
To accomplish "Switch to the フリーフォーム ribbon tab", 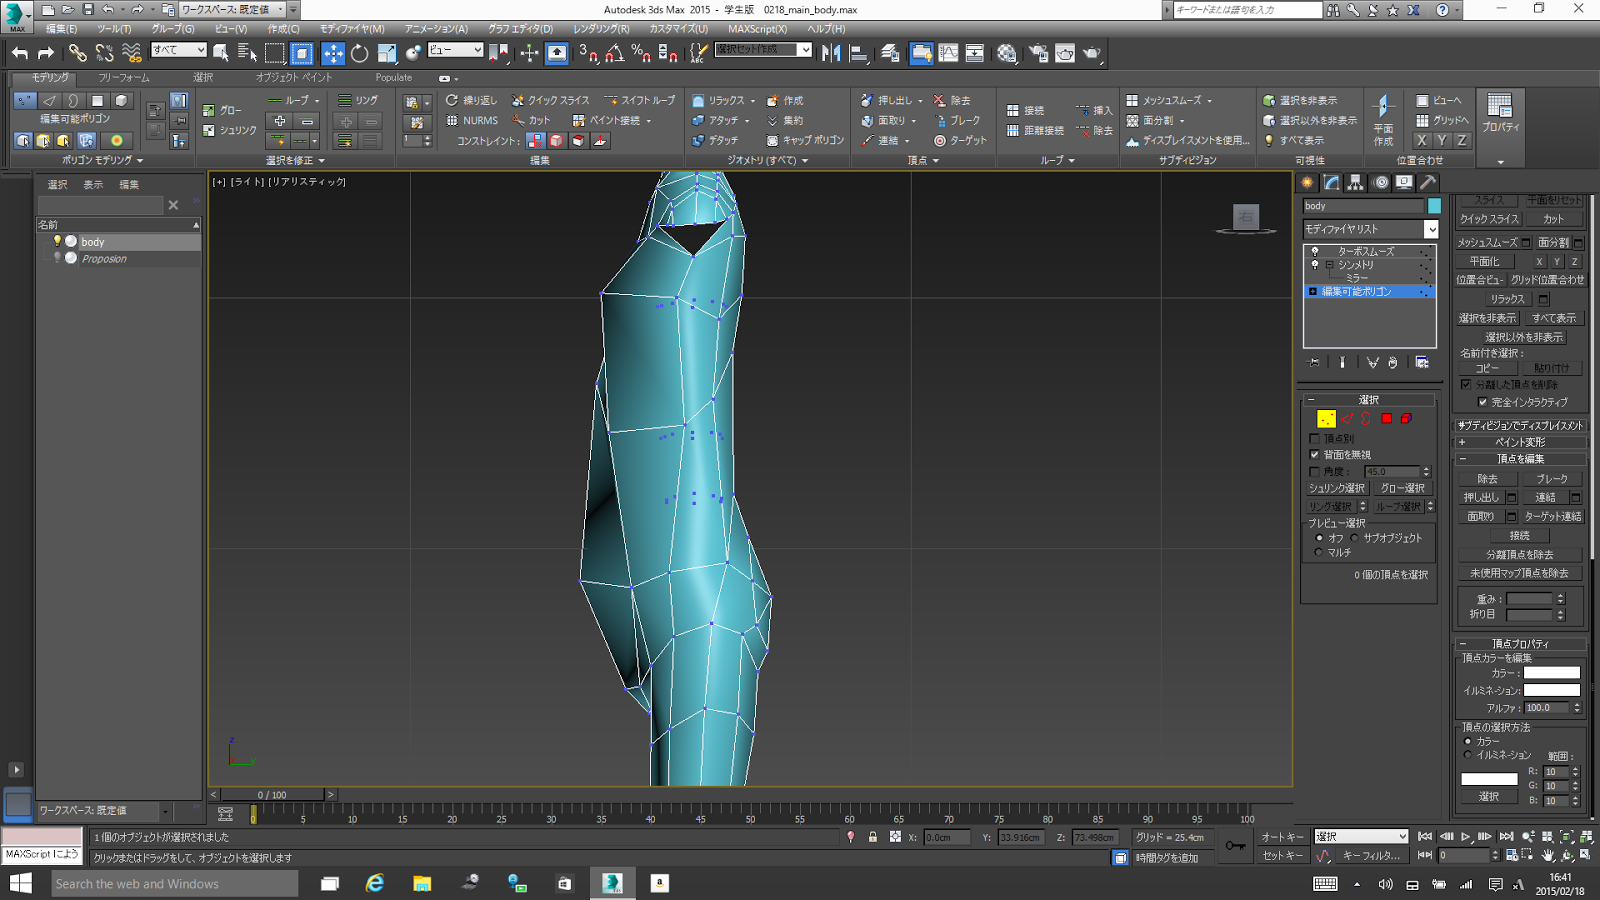I will point(124,77).
